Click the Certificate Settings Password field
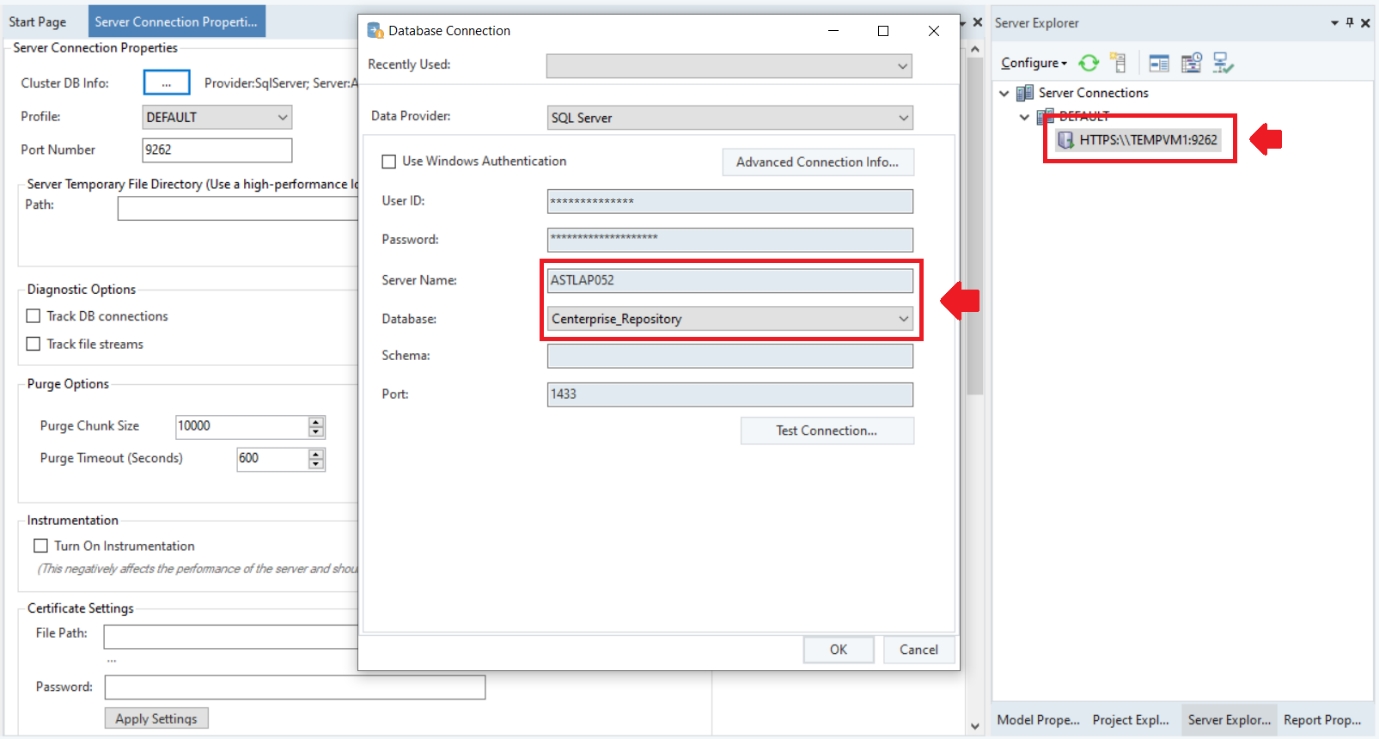The height and width of the screenshot is (739, 1379). (x=295, y=688)
